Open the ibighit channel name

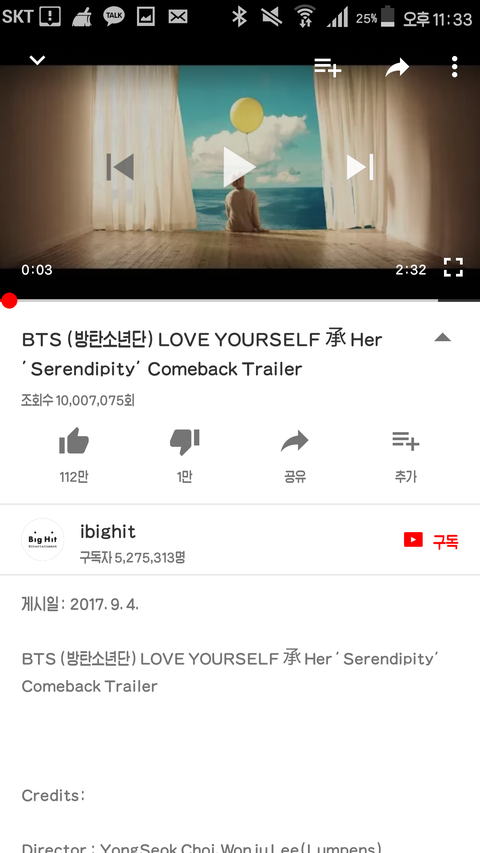(108, 531)
